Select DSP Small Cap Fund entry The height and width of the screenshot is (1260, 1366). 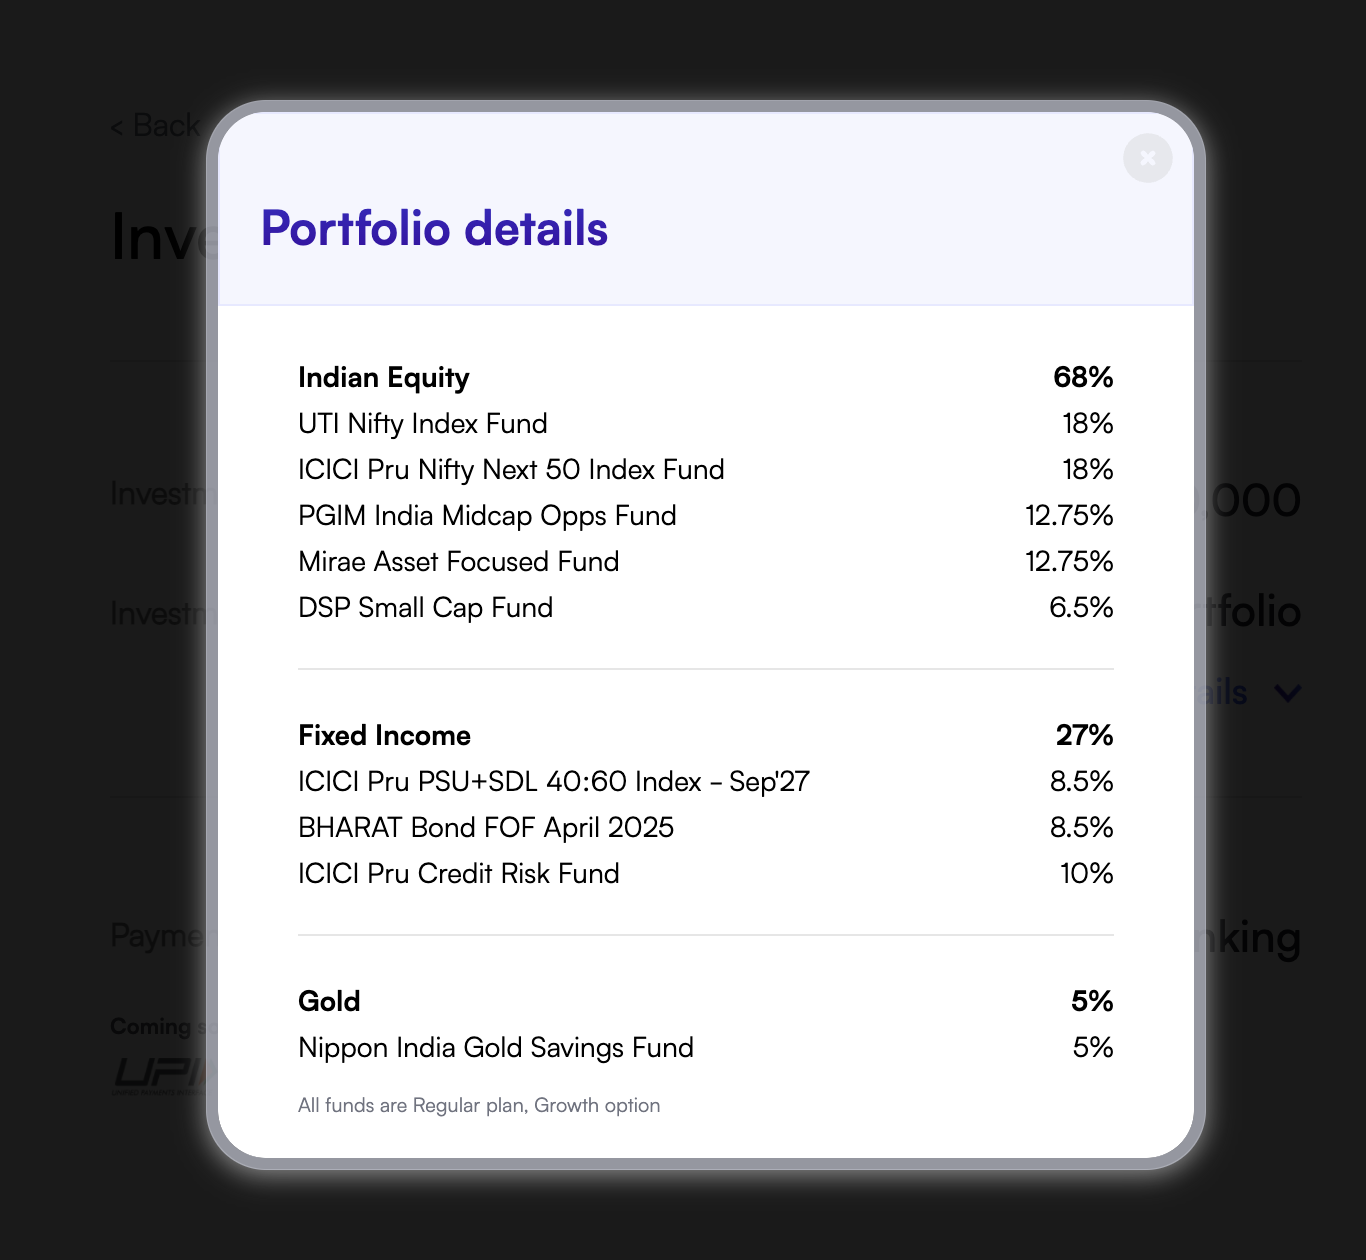[705, 607]
